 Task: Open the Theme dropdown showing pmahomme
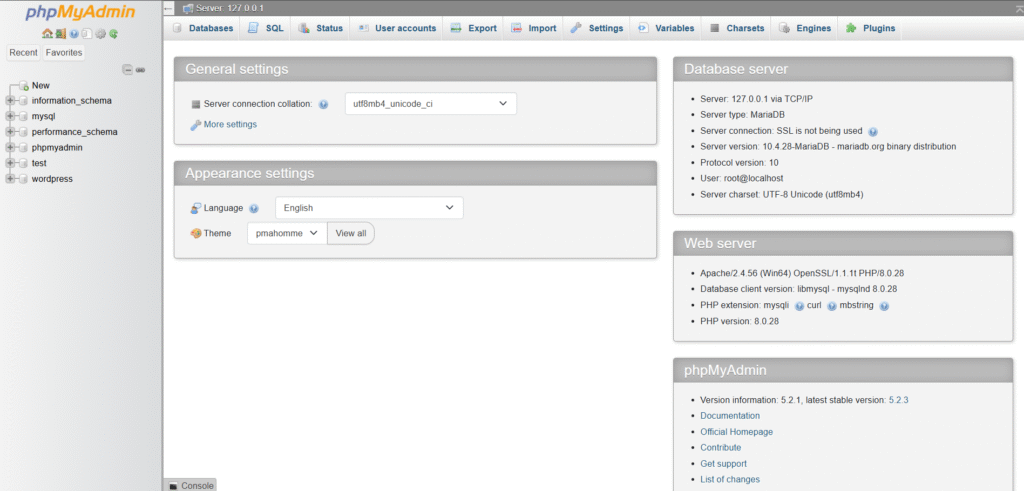286,233
